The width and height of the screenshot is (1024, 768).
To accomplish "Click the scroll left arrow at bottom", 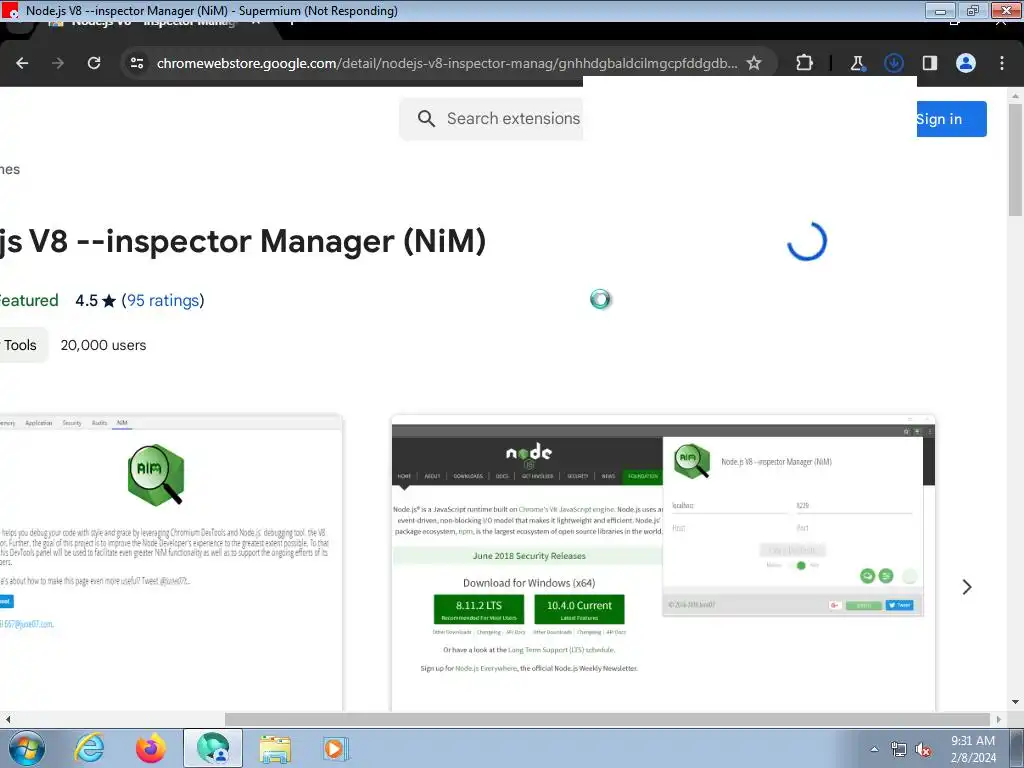I will (8, 719).
